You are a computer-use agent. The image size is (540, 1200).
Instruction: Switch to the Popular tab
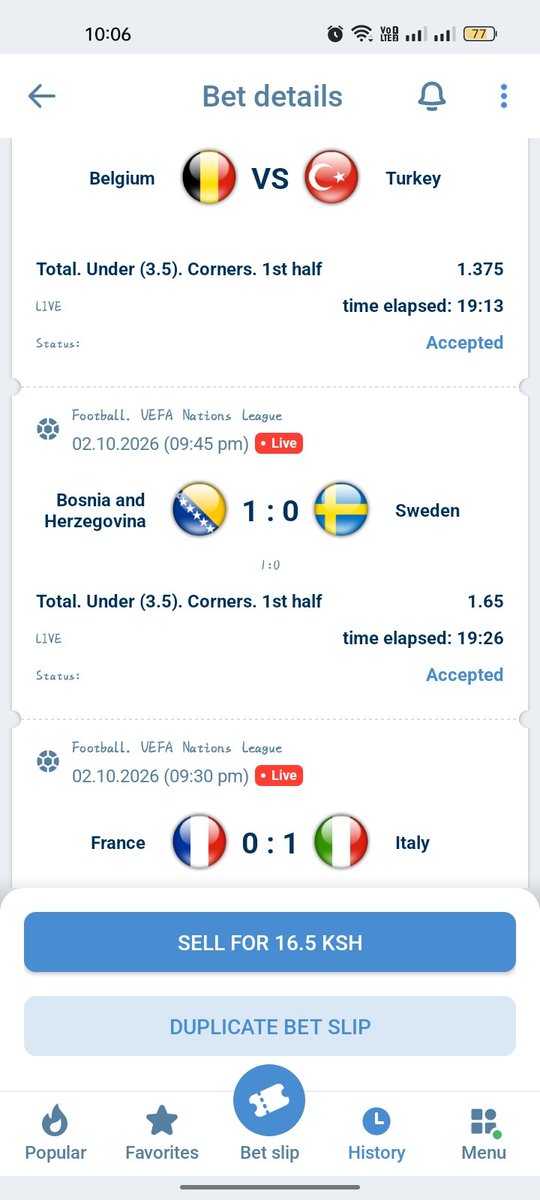click(x=56, y=1134)
